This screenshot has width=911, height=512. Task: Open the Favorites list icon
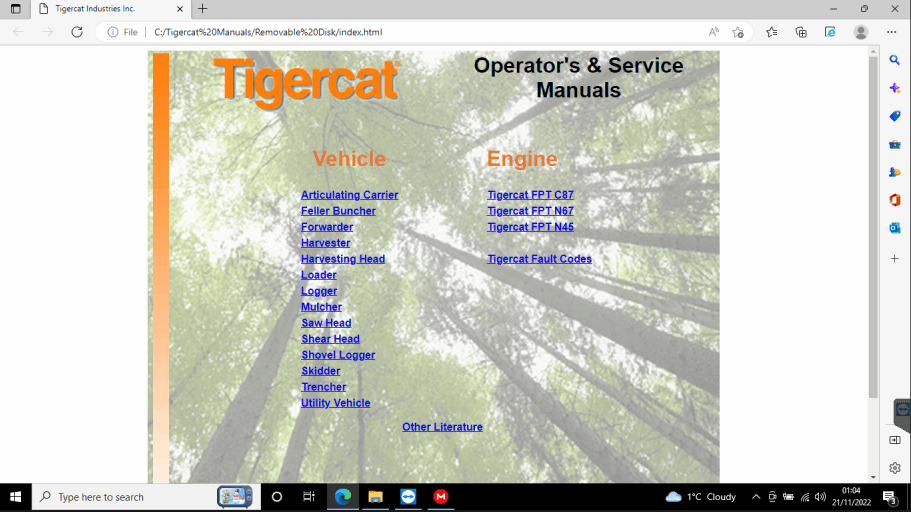click(x=772, y=32)
